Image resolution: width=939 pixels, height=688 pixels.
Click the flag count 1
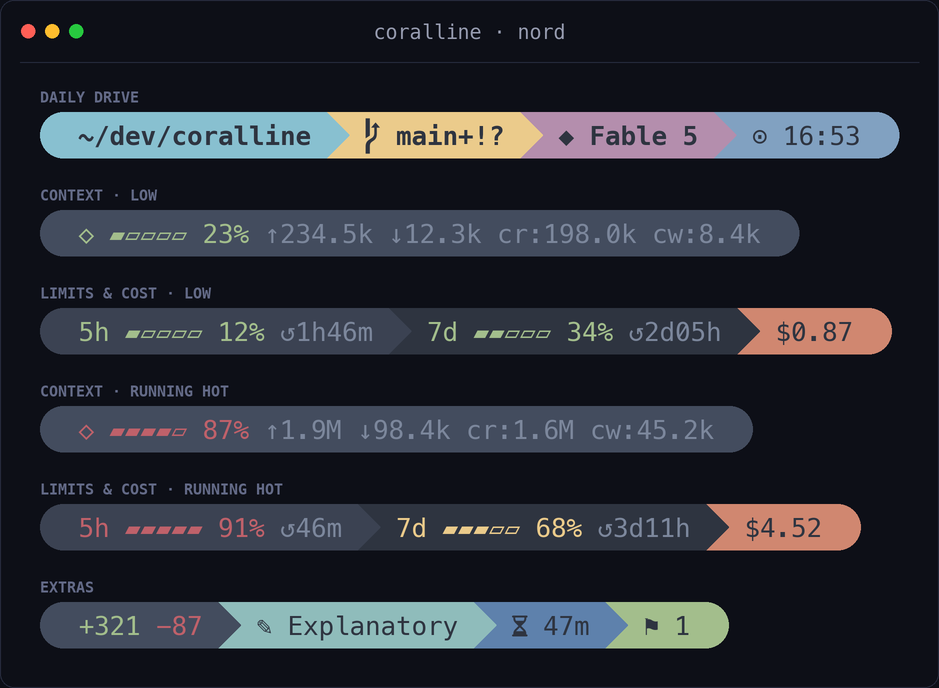tap(682, 626)
